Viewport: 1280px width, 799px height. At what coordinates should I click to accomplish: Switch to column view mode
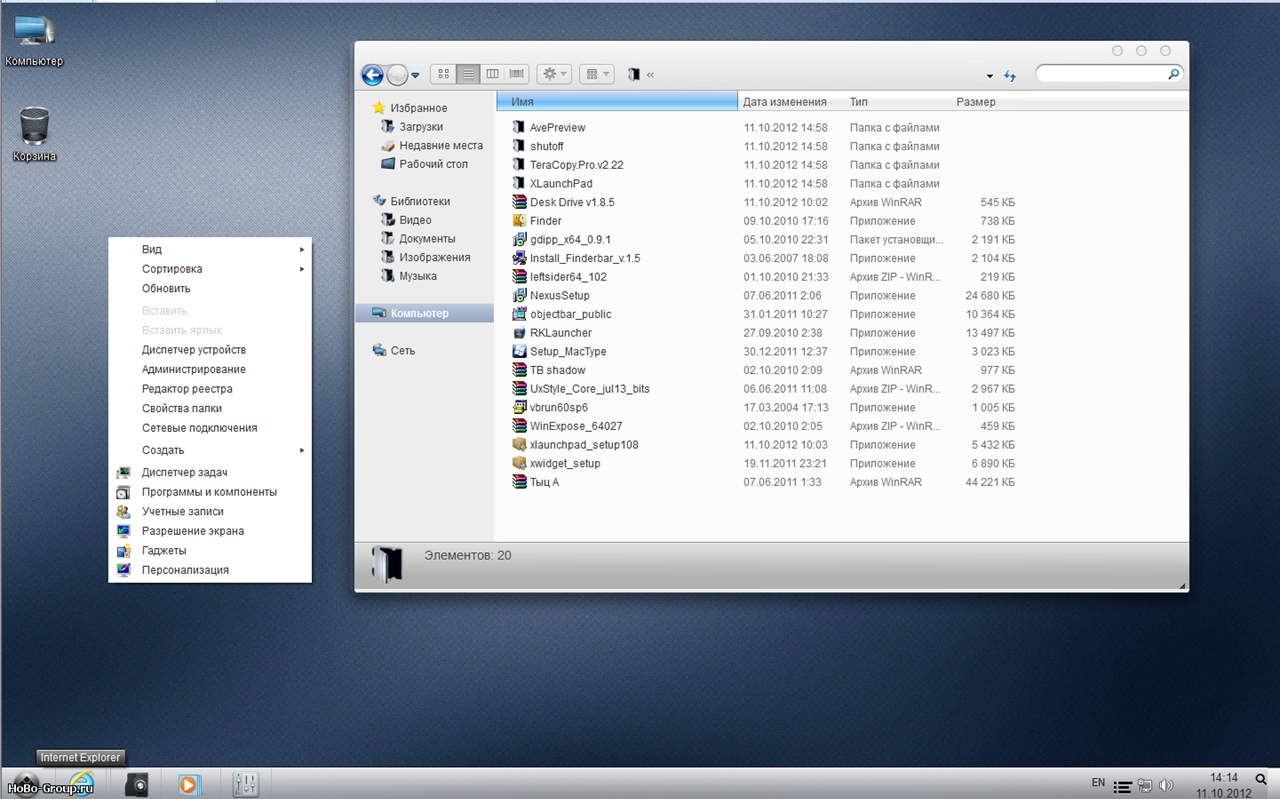click(x=492, y=75)
